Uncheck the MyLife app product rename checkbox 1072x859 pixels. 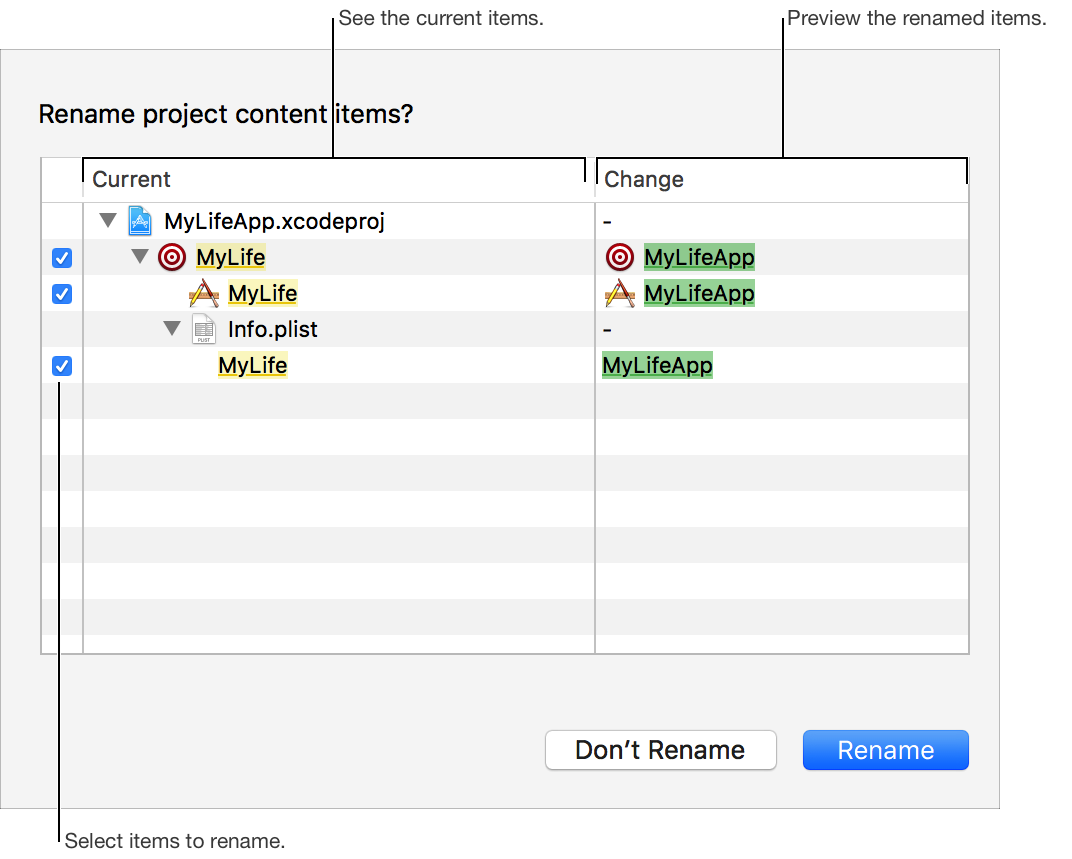tap(62, 294)
